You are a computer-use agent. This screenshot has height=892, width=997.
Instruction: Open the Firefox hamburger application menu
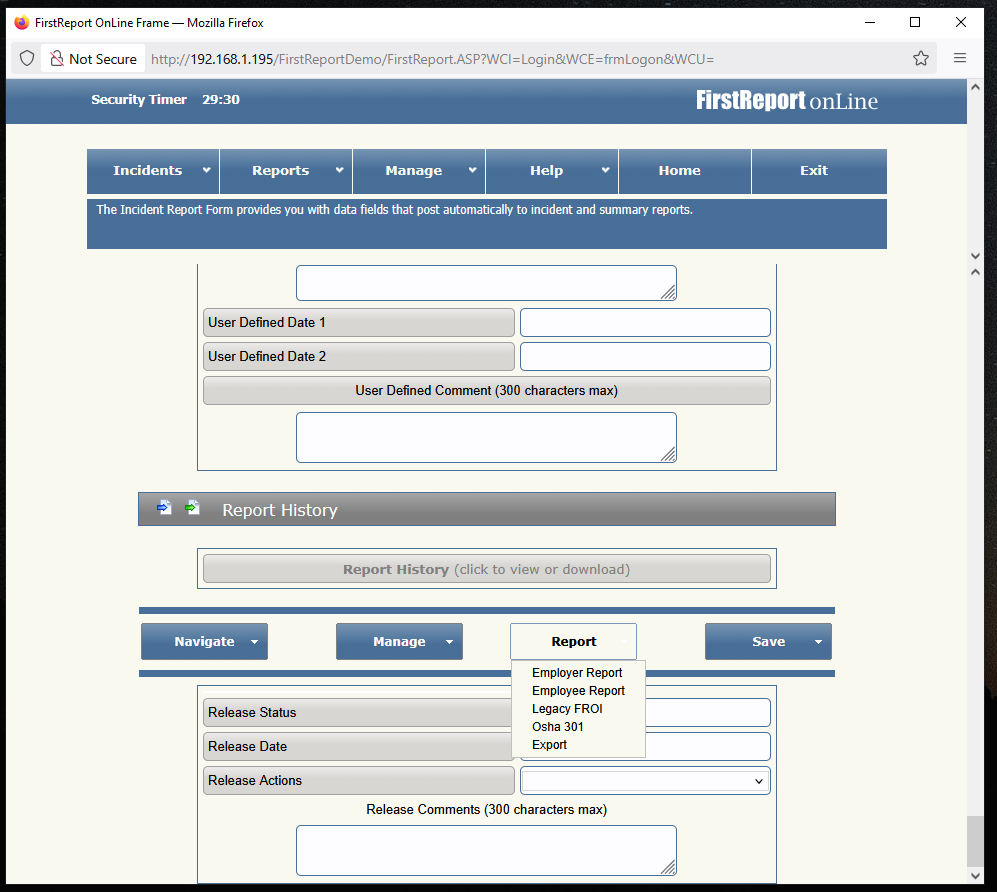coord(959,59)
